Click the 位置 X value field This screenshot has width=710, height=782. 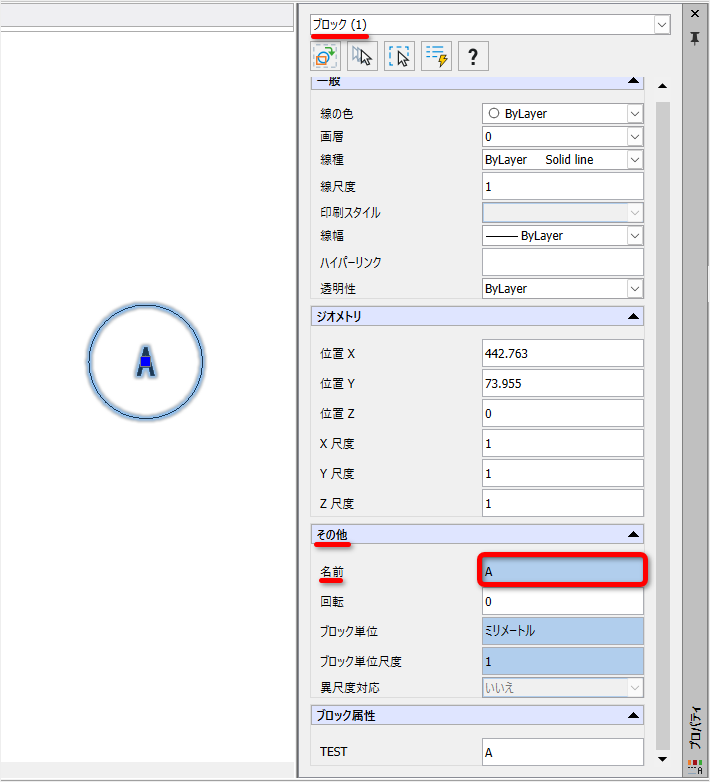point(562,354)
